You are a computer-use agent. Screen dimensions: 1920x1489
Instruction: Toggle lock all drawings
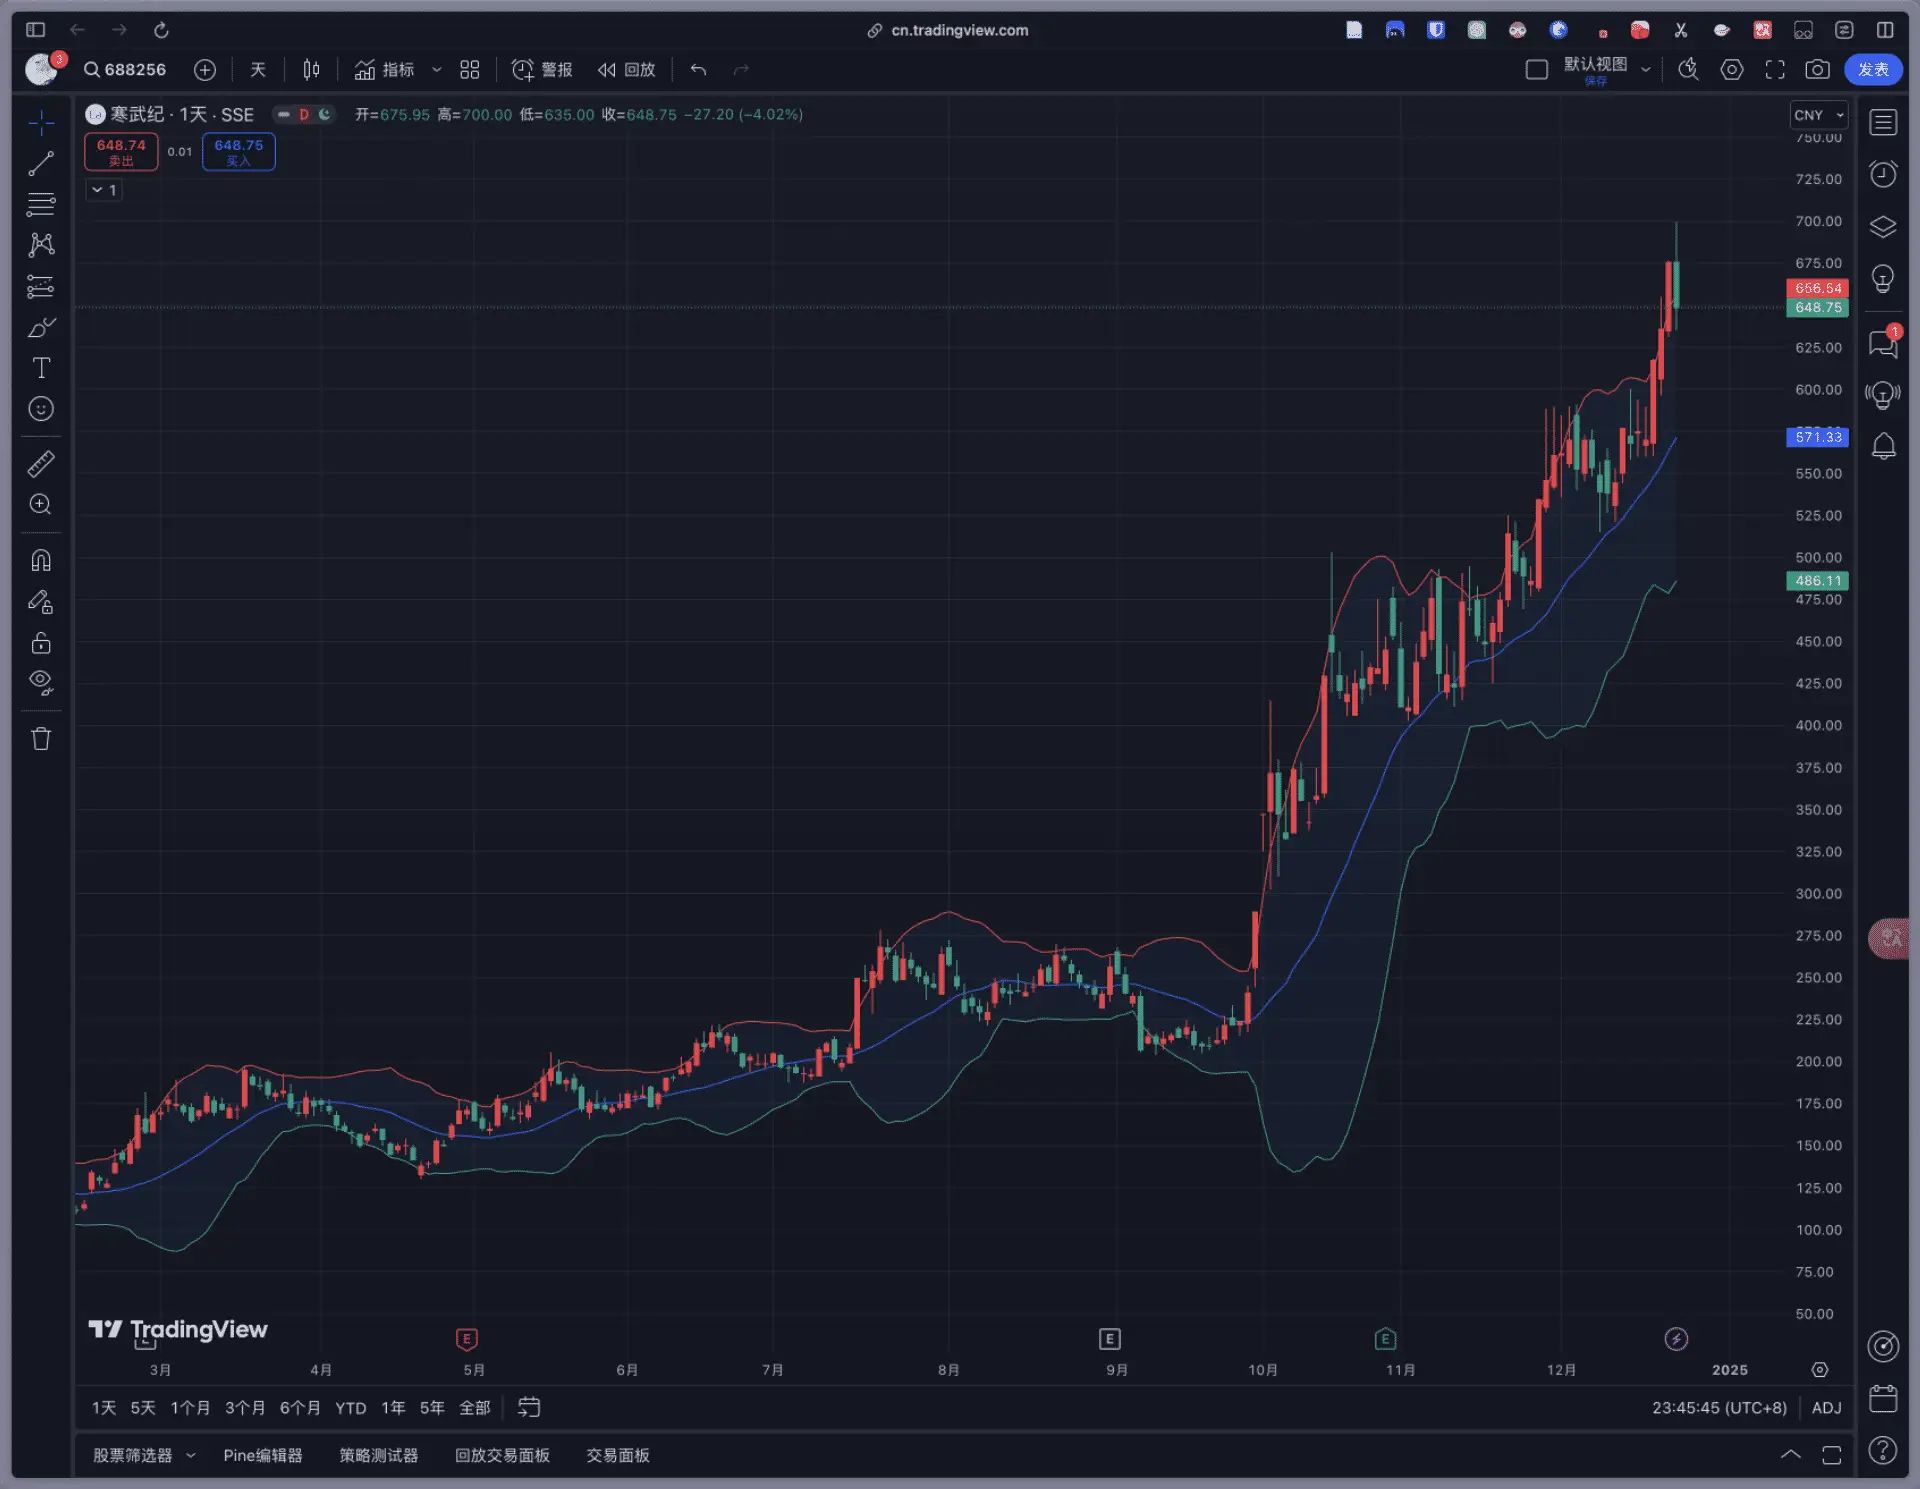coord(41,642)
